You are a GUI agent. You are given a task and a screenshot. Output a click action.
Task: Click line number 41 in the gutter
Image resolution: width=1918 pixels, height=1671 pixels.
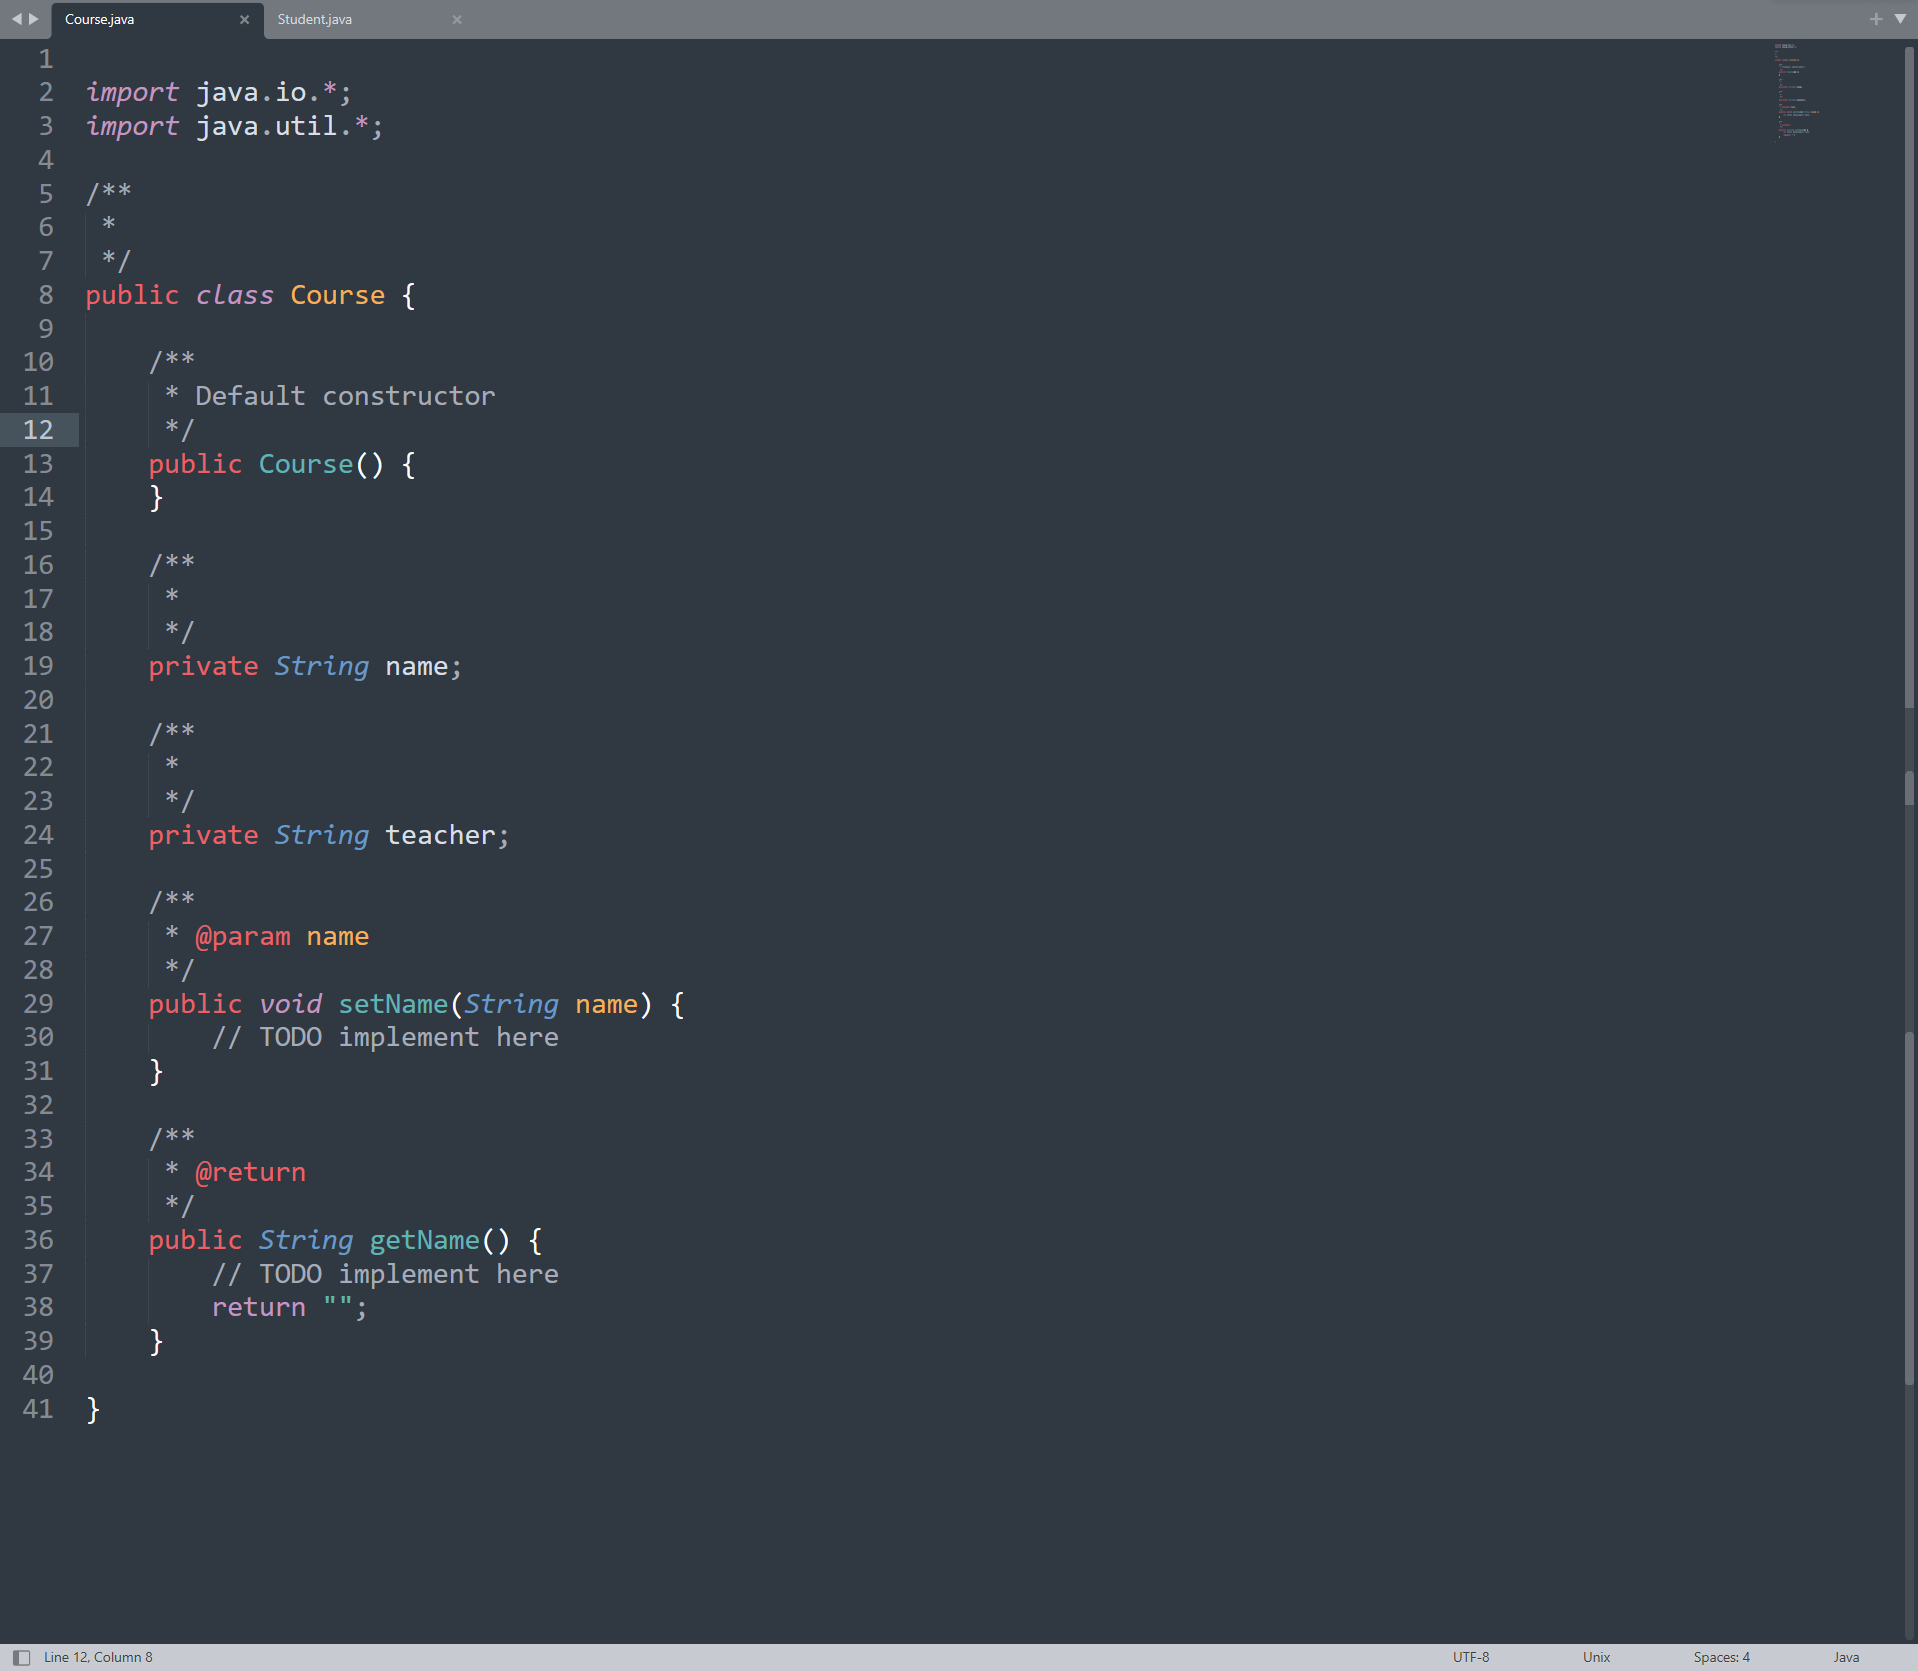click(x=38, y=1409)
